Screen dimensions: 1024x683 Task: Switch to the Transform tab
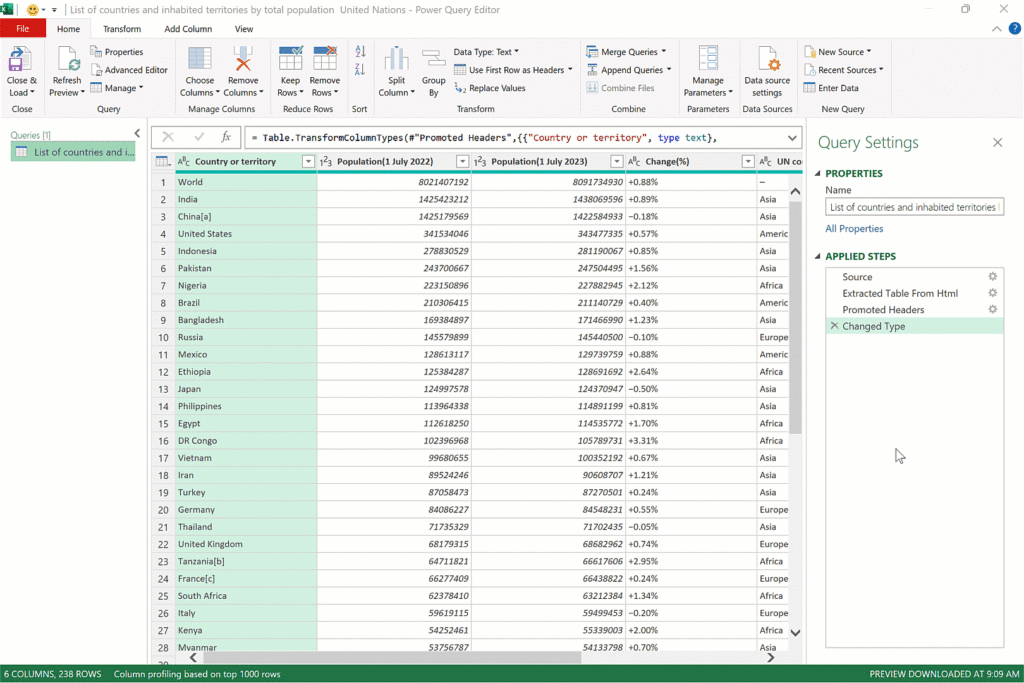pyautogui.click(x=122, y=29)
